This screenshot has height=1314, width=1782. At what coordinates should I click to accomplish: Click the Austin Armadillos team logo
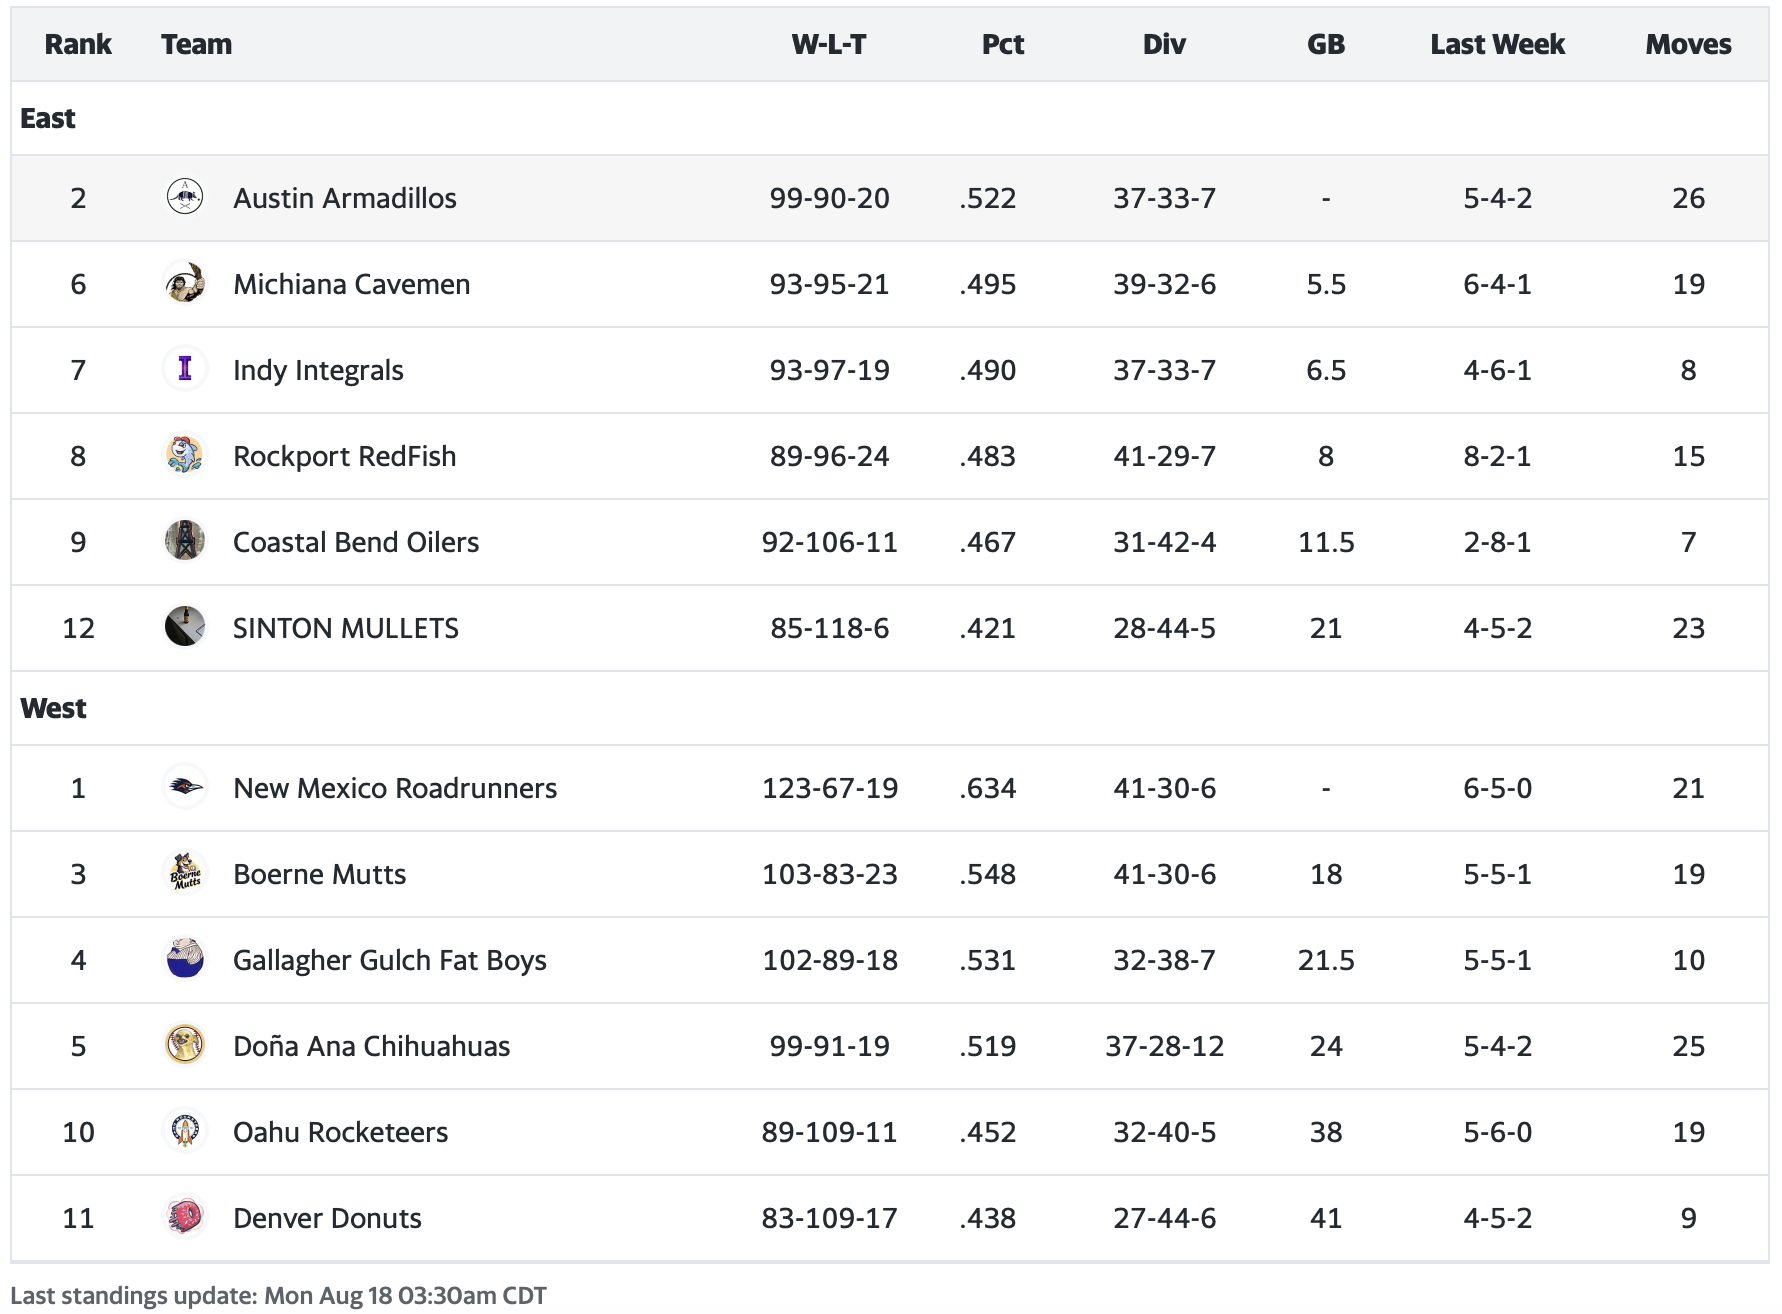pos(185,197)
